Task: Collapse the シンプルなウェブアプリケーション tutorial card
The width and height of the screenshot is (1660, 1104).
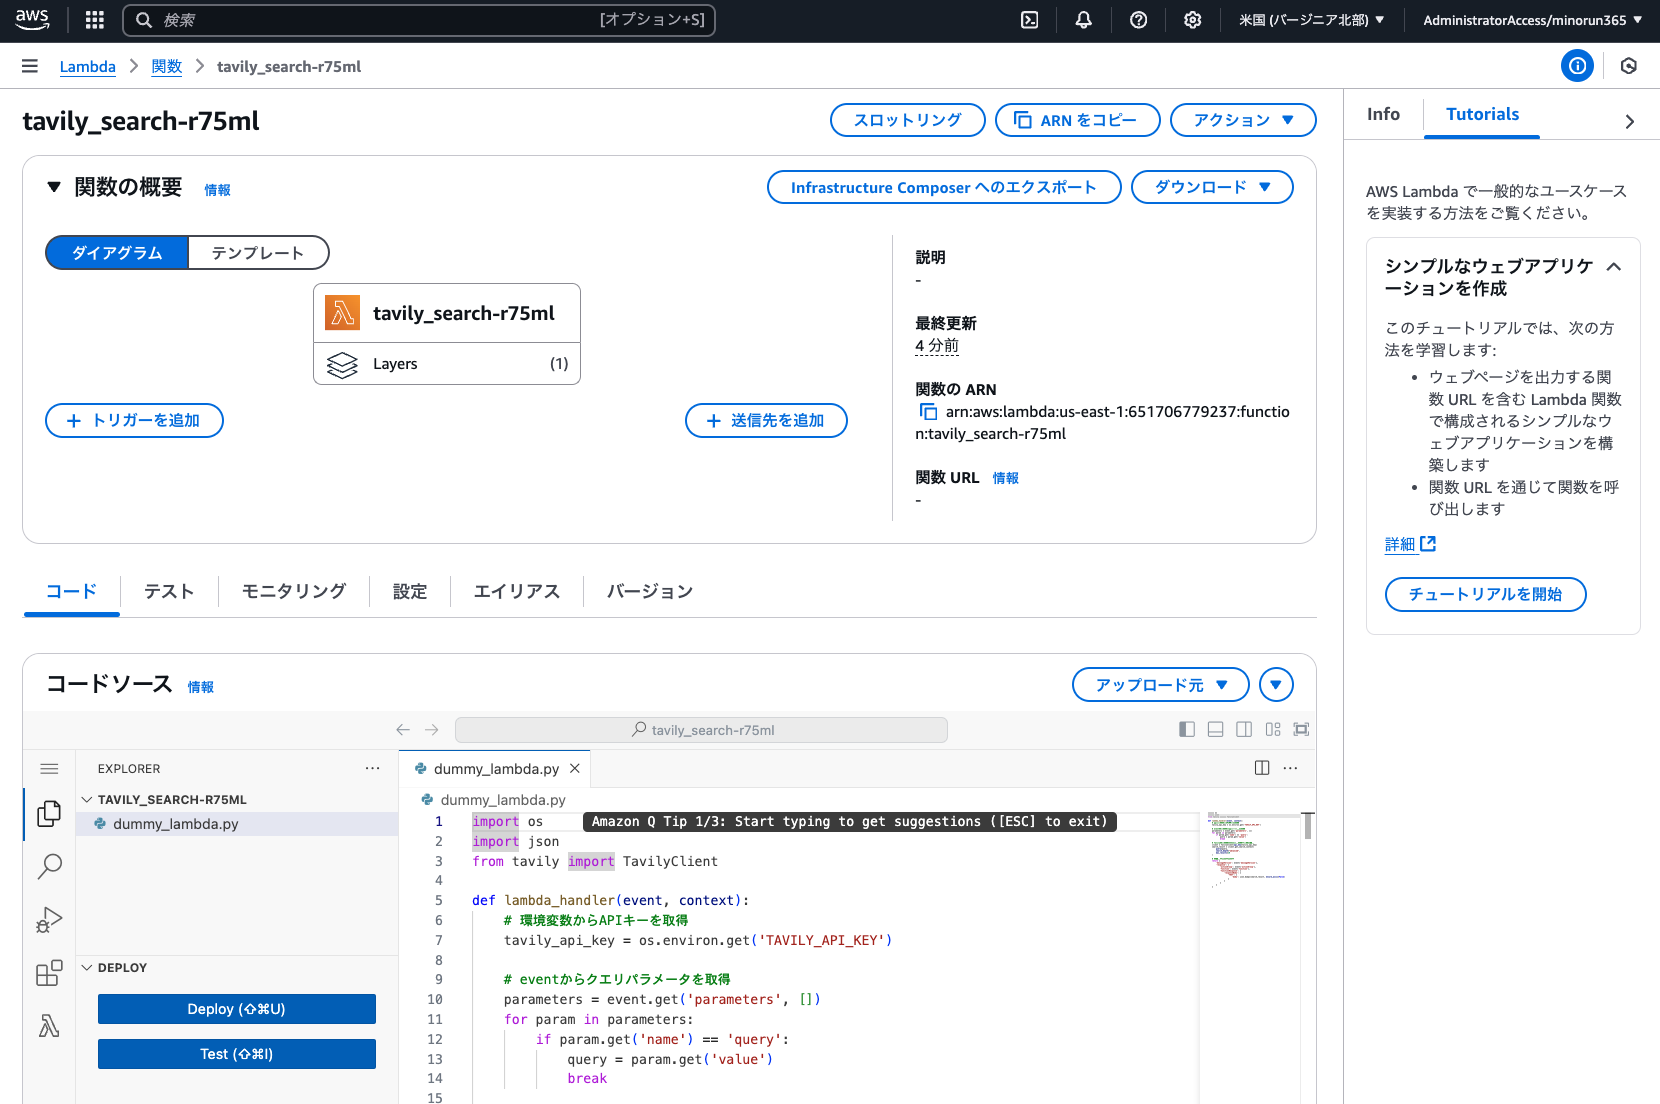Action: 1613,267
